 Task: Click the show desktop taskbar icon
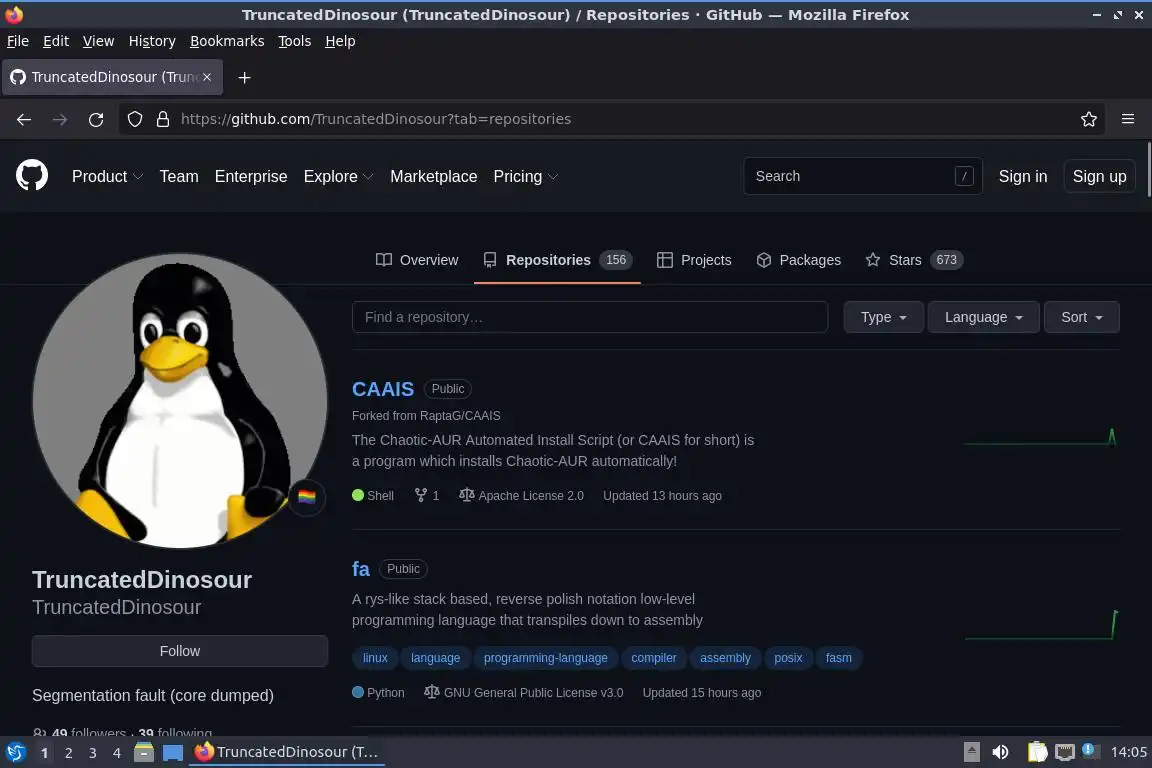coord(173,752)
